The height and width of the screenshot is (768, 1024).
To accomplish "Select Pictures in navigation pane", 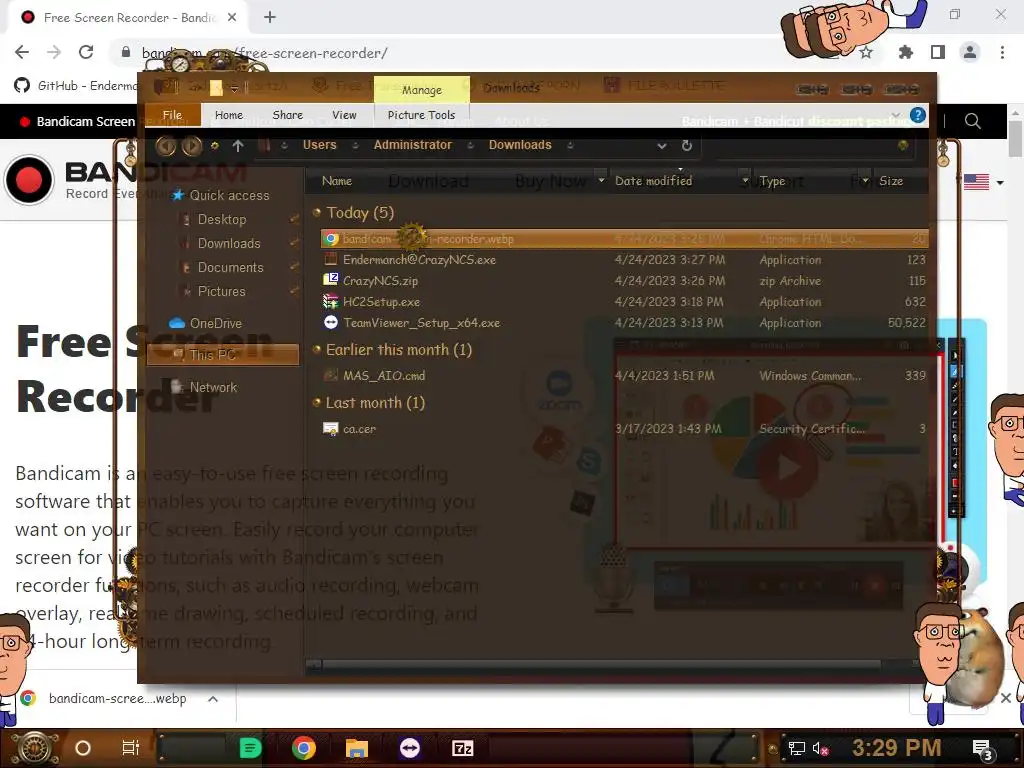I will coord(221,291).
